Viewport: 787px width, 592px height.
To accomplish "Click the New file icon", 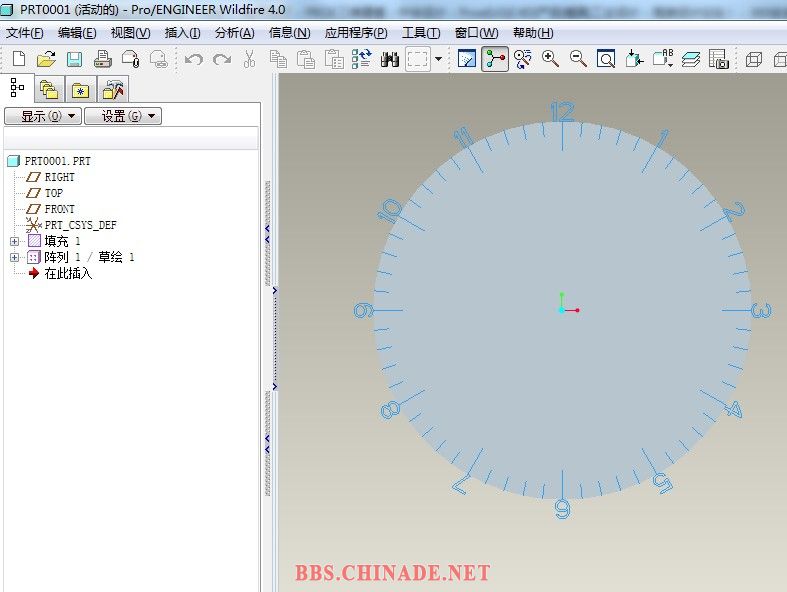I will click(18, 59).
